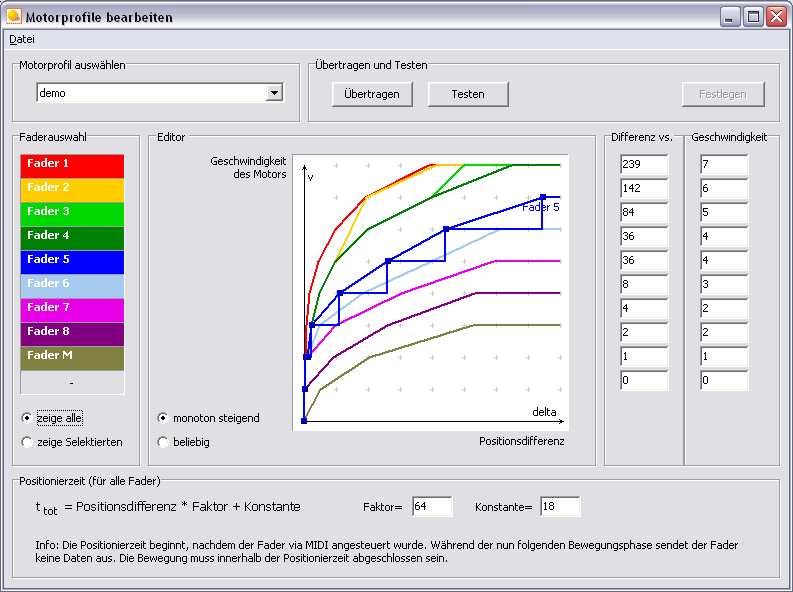Click the top-right curve point near Fader 5 label

[543, 197]
